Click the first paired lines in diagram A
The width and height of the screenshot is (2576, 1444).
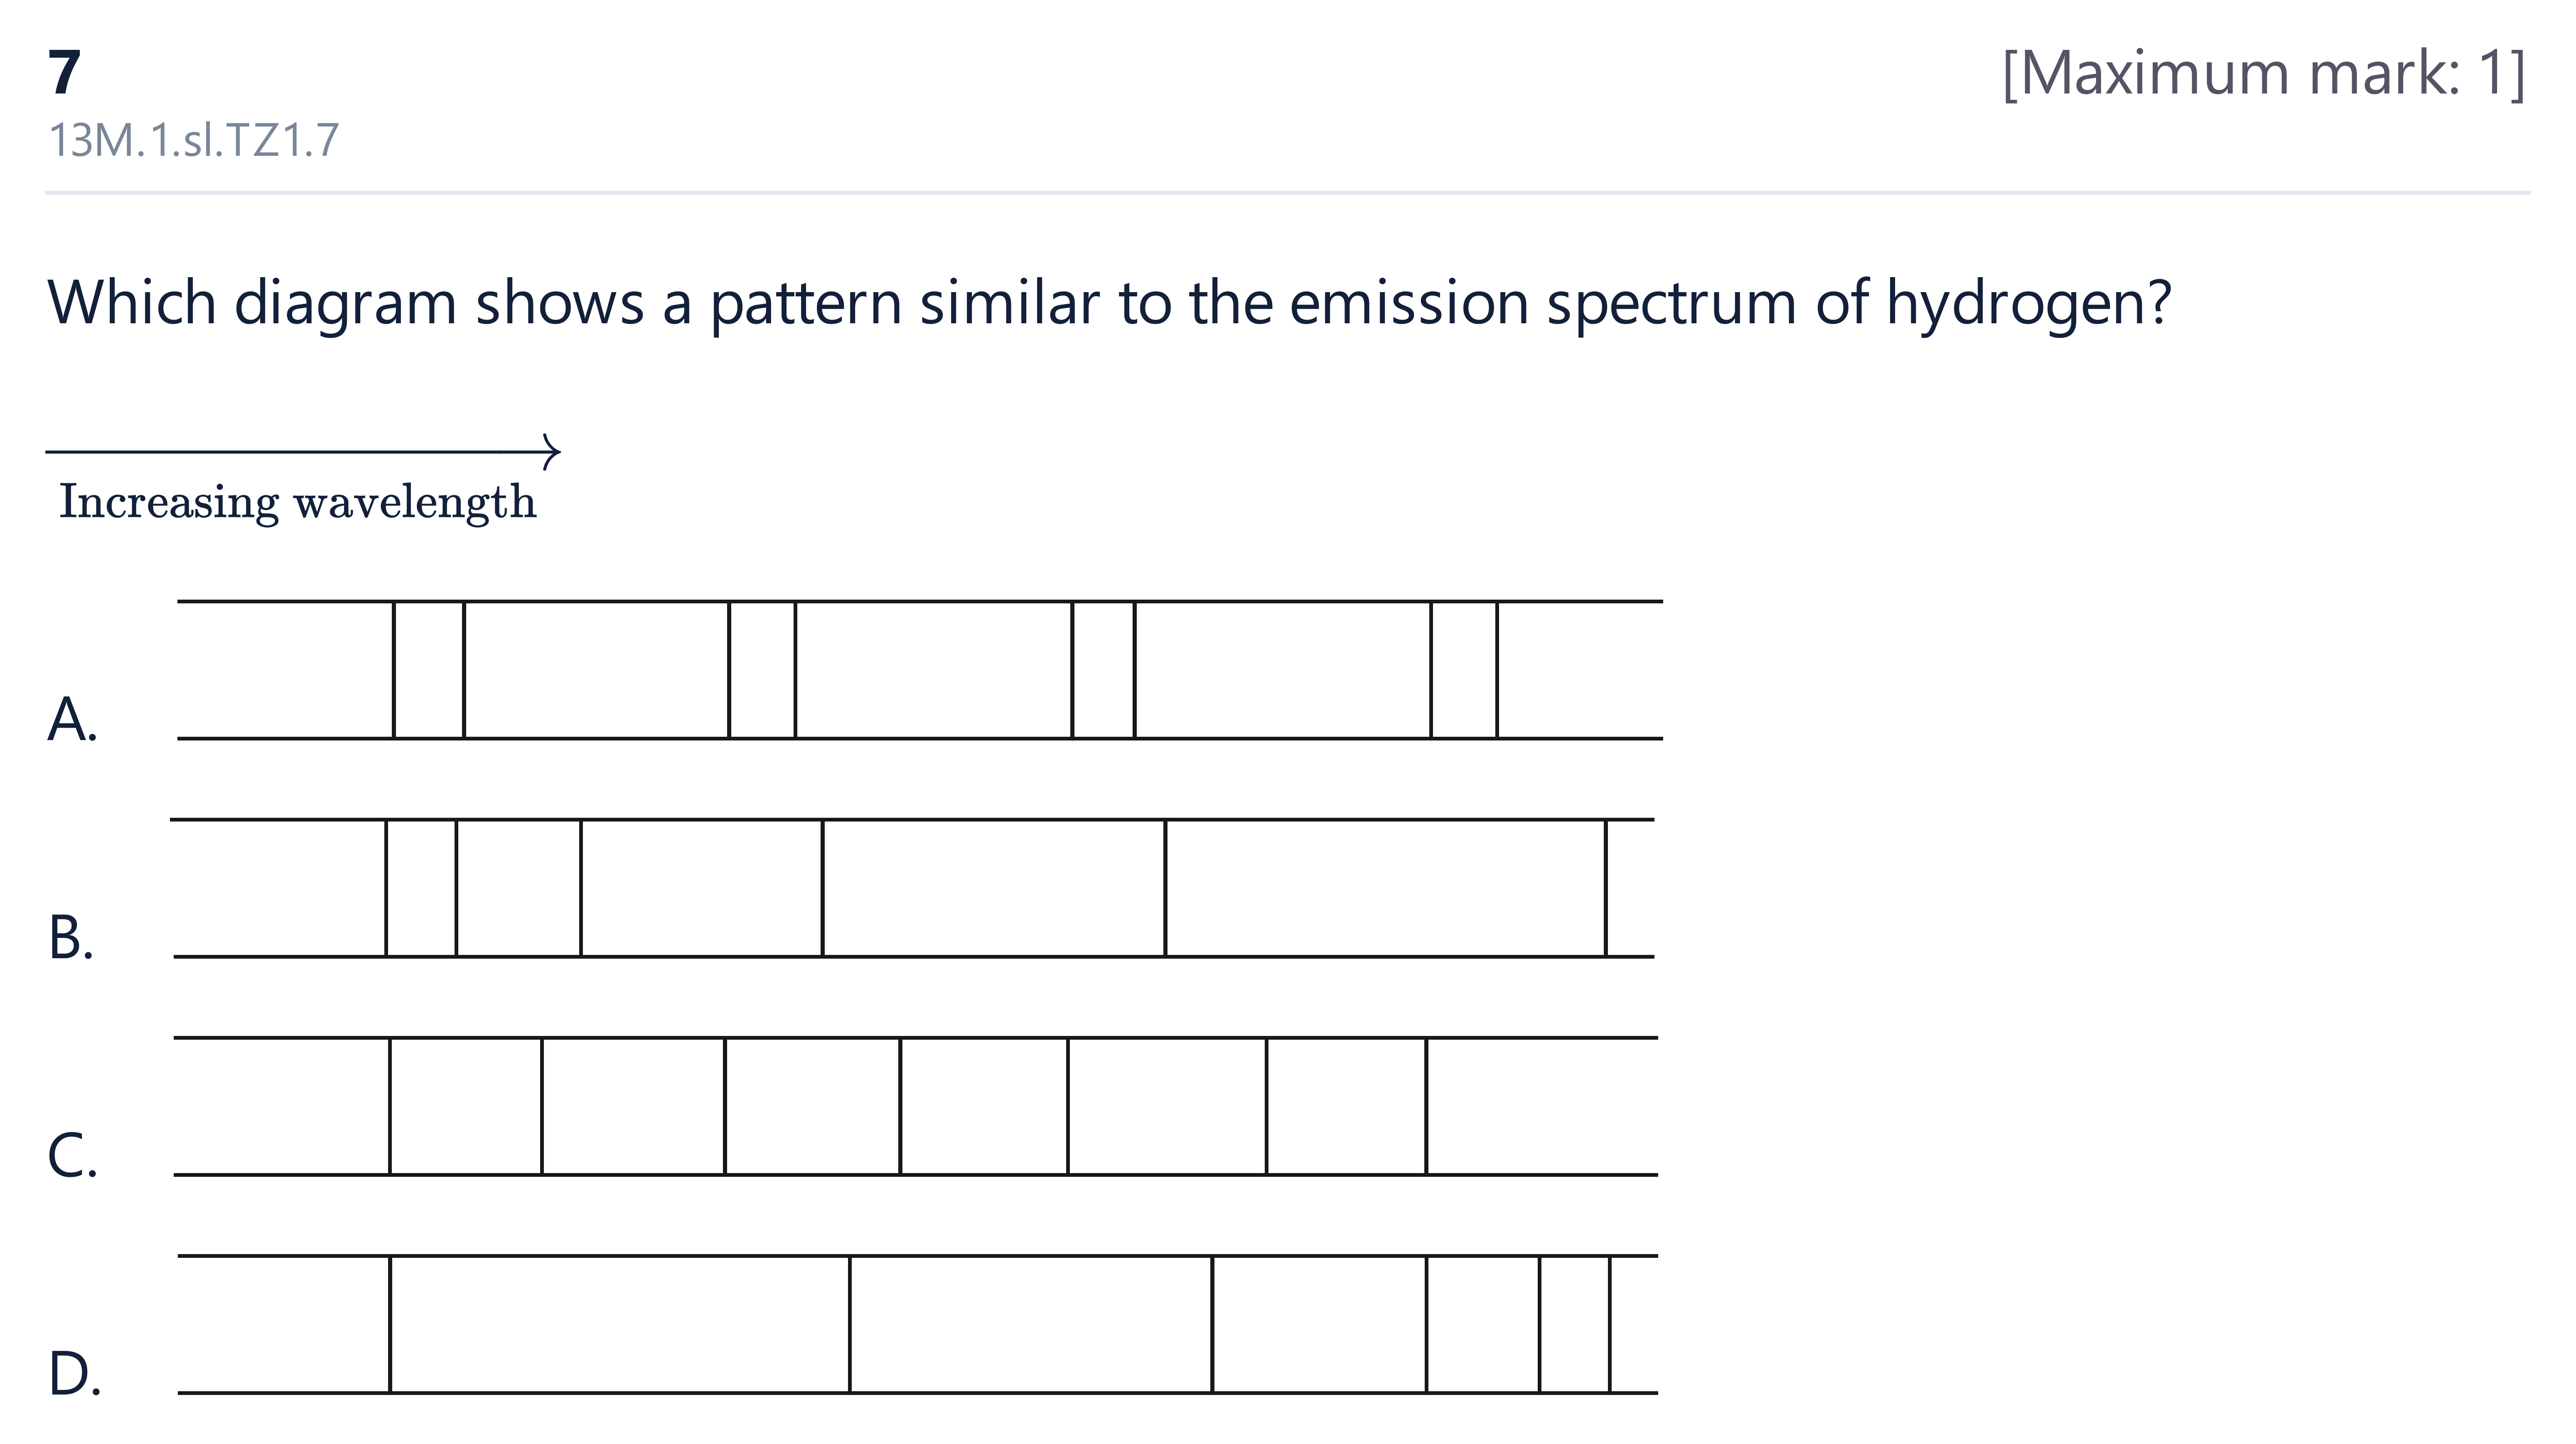pos(429,670)
